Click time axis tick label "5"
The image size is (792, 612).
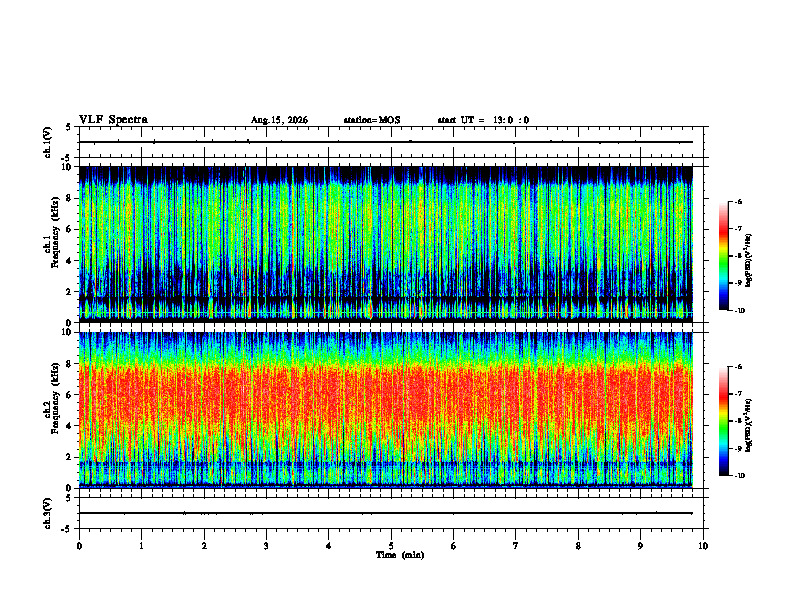[x=391, y=546]
